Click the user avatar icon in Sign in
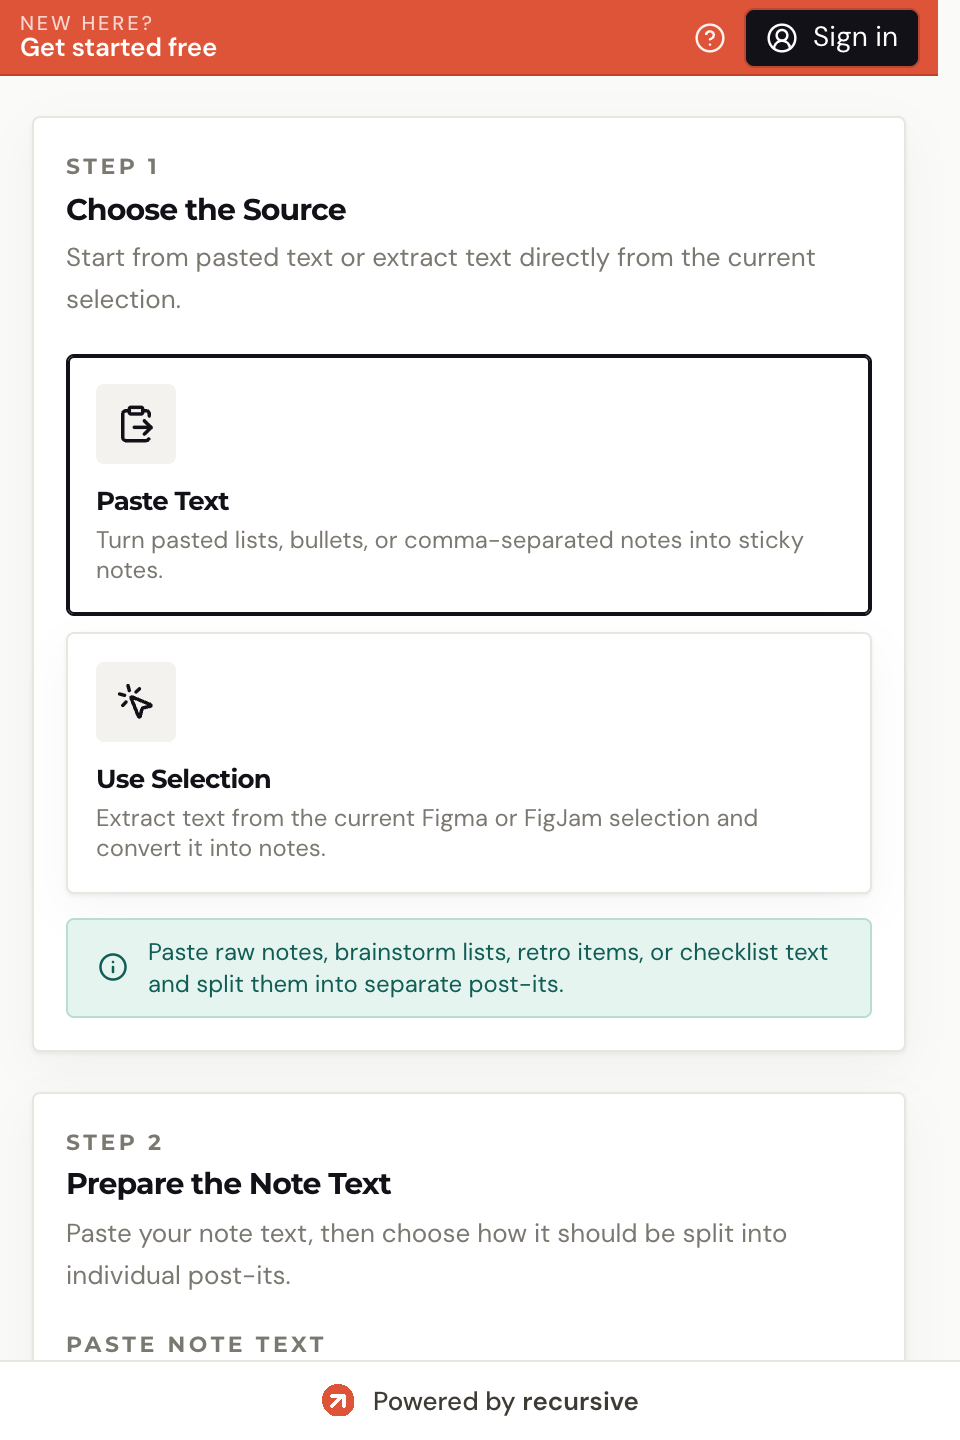The image size is (960, 1440). [782, 38]
